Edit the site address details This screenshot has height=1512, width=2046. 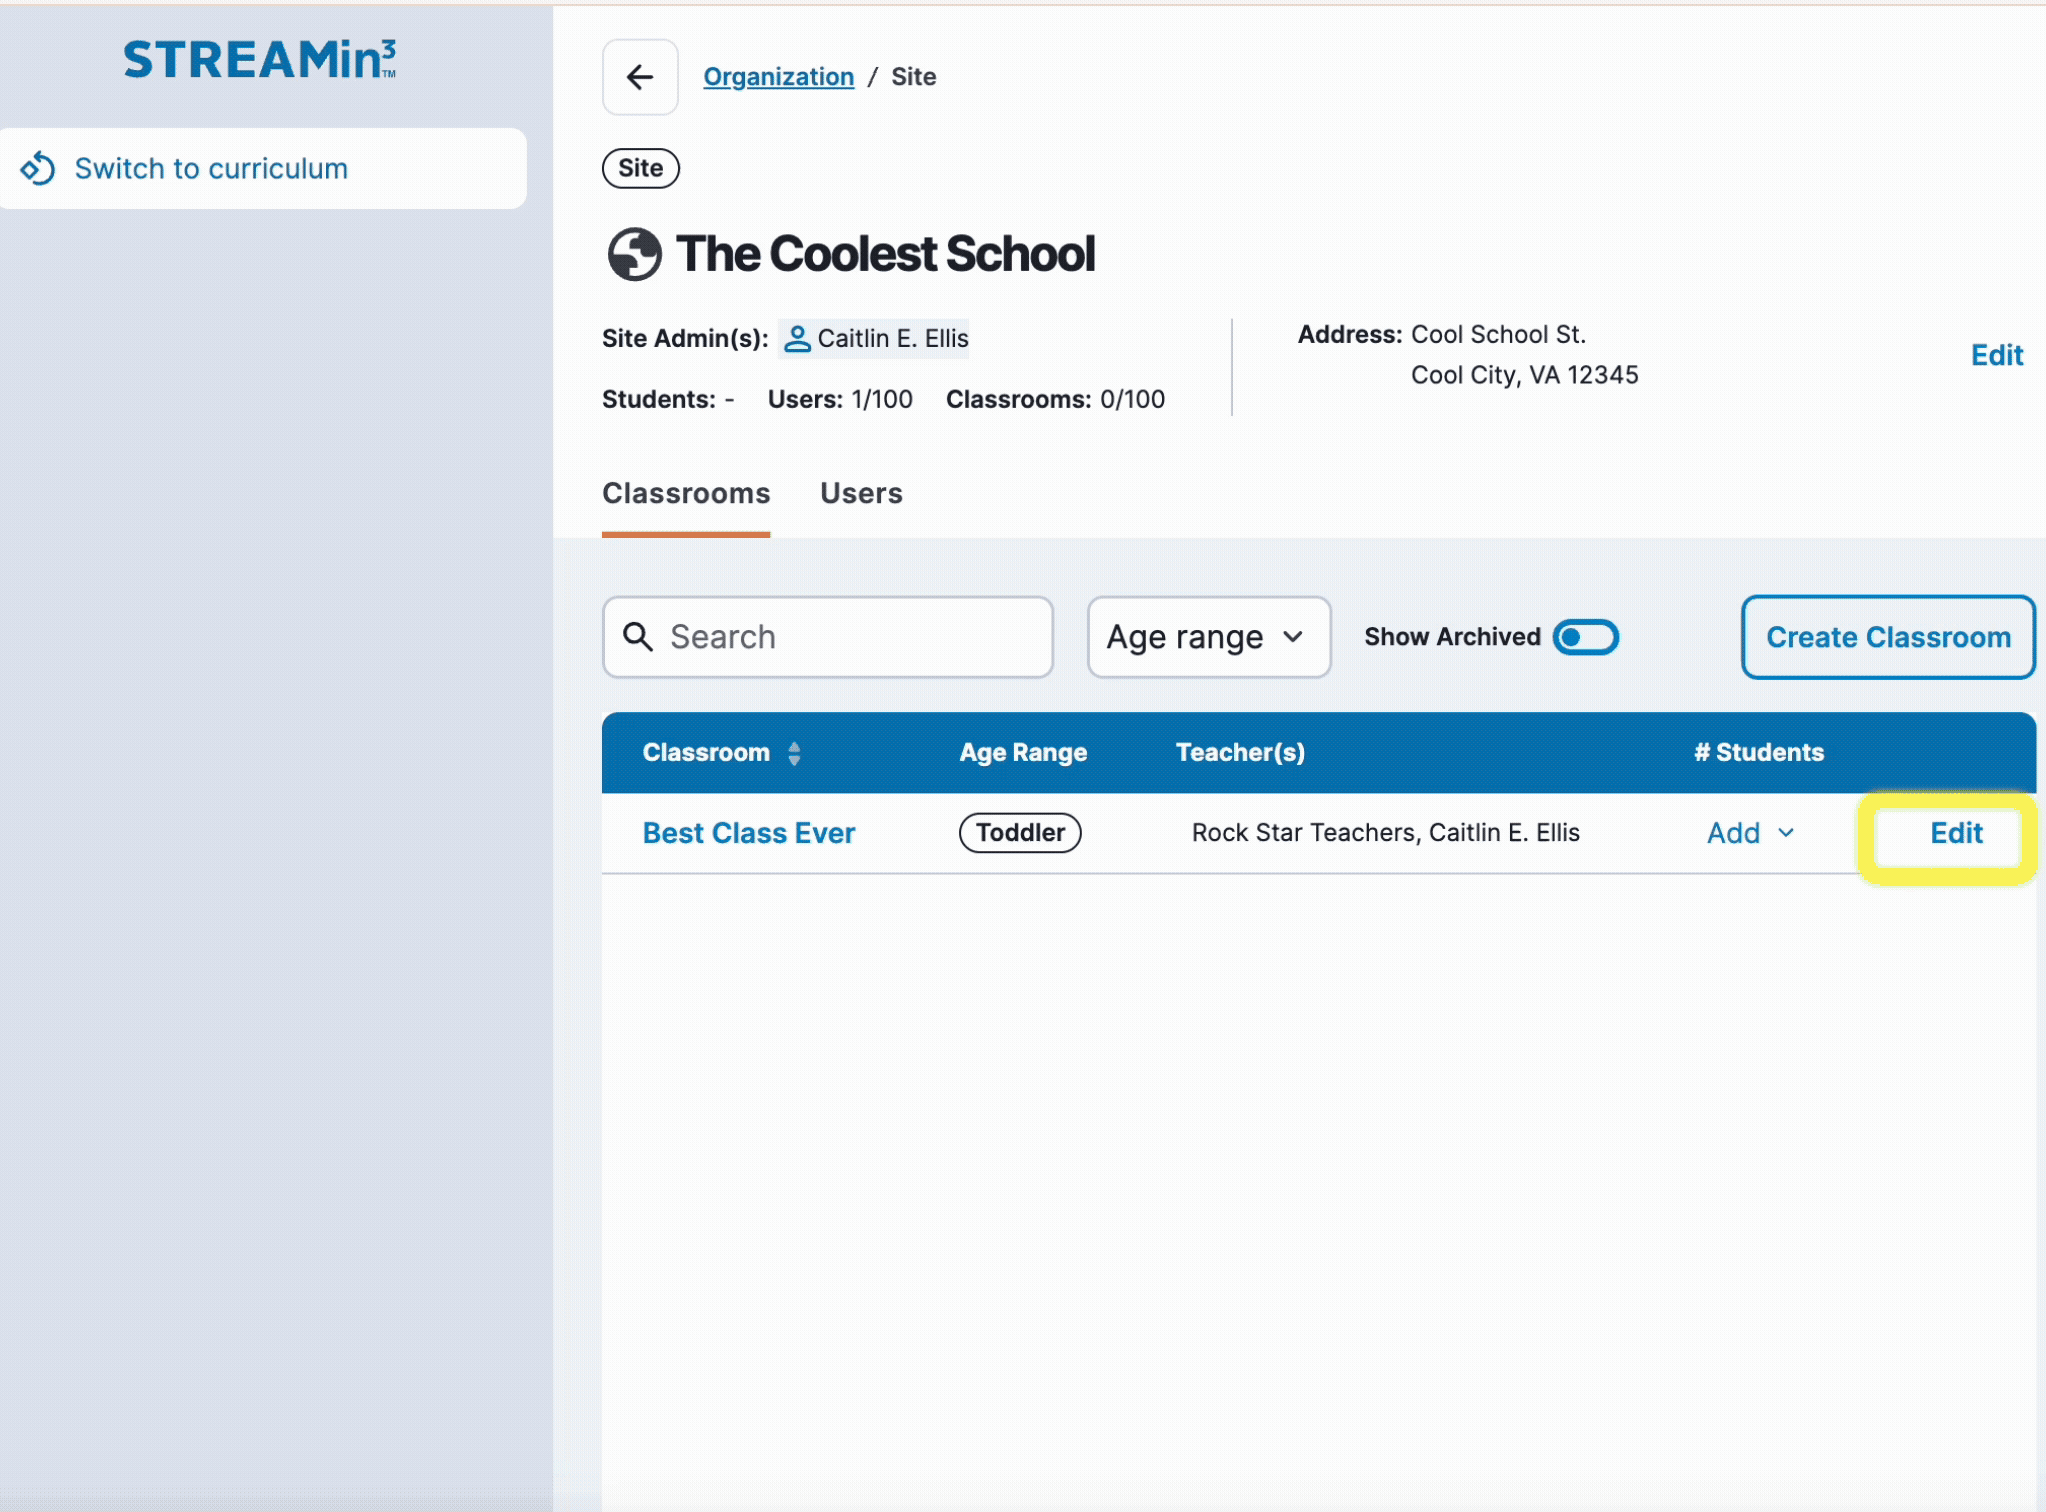tap(1996, 355)
